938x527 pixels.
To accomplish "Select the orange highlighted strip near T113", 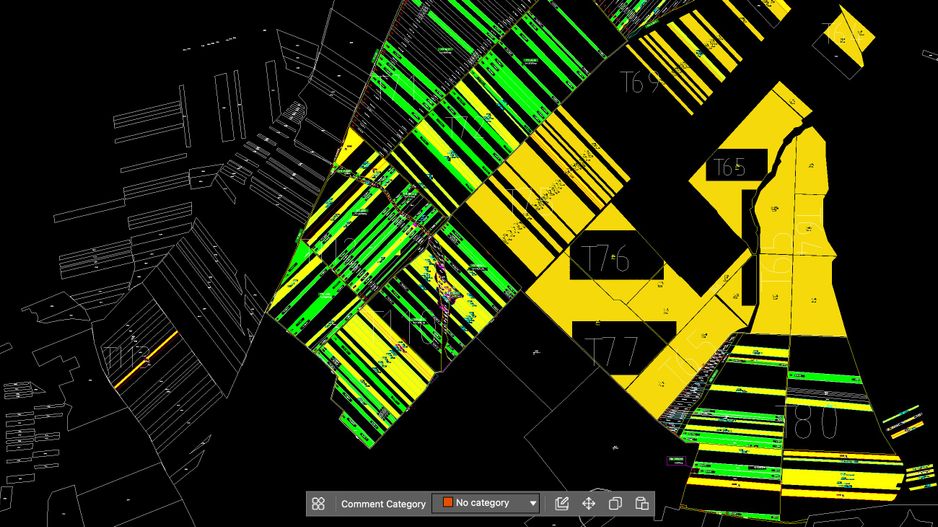I will (x=146, y=361).
